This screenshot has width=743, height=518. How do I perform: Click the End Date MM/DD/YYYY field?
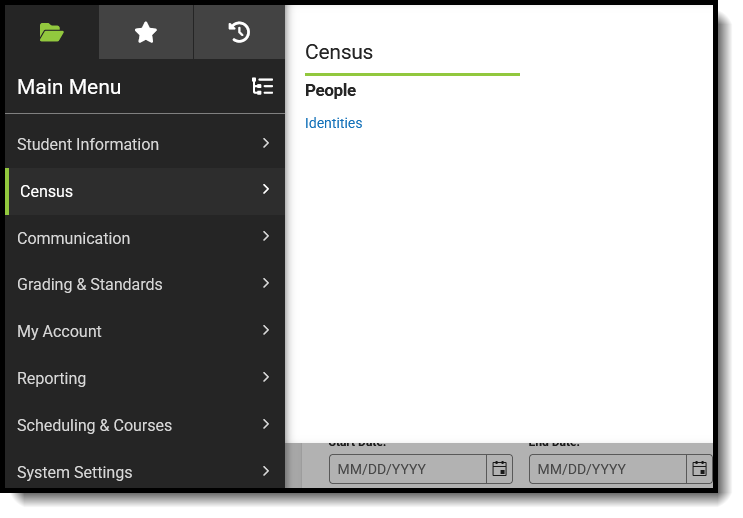tap(608, 469)
